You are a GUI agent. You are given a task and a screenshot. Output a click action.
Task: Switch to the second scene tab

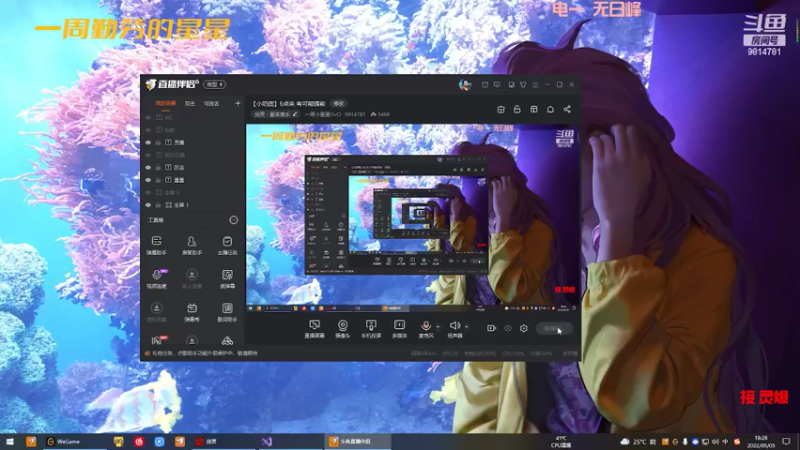coord(190,104)
